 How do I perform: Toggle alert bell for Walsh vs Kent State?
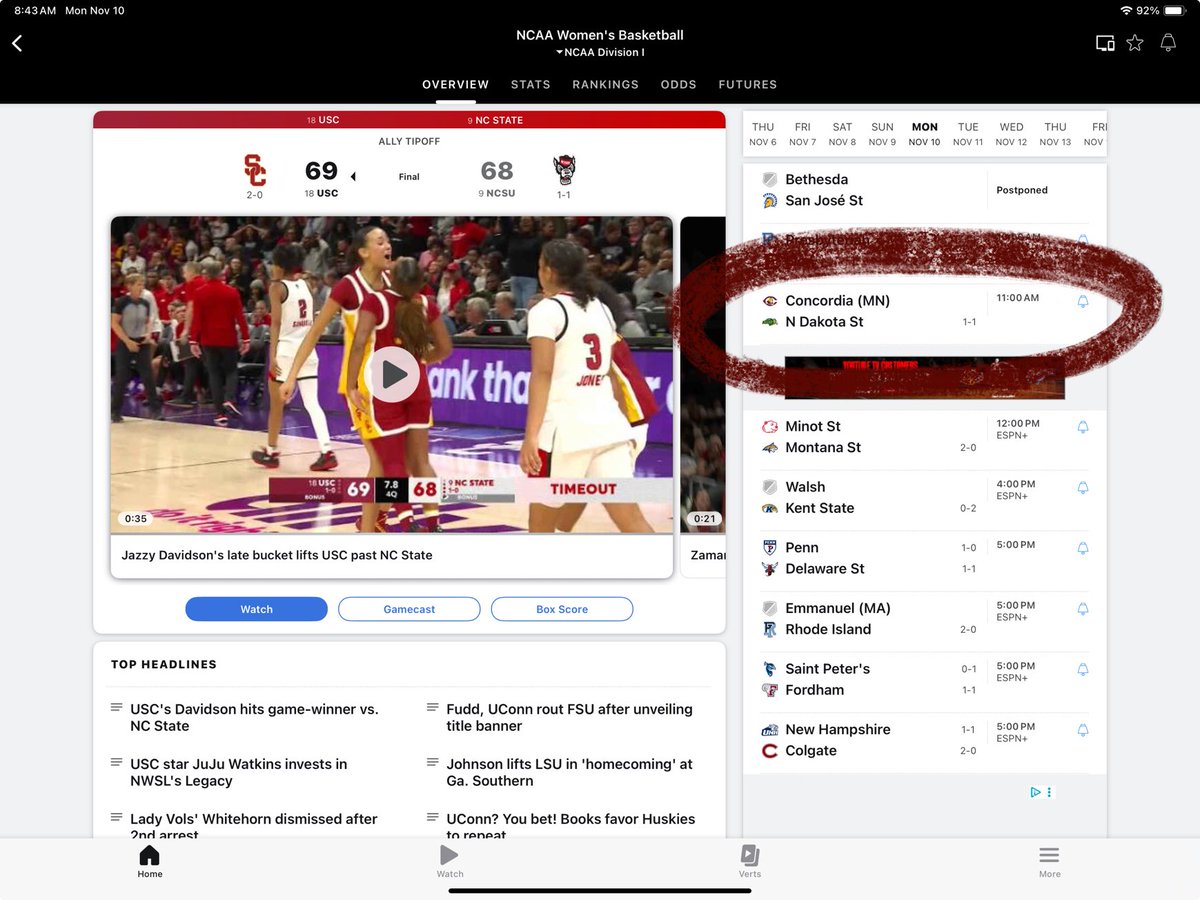point(1082,488)
